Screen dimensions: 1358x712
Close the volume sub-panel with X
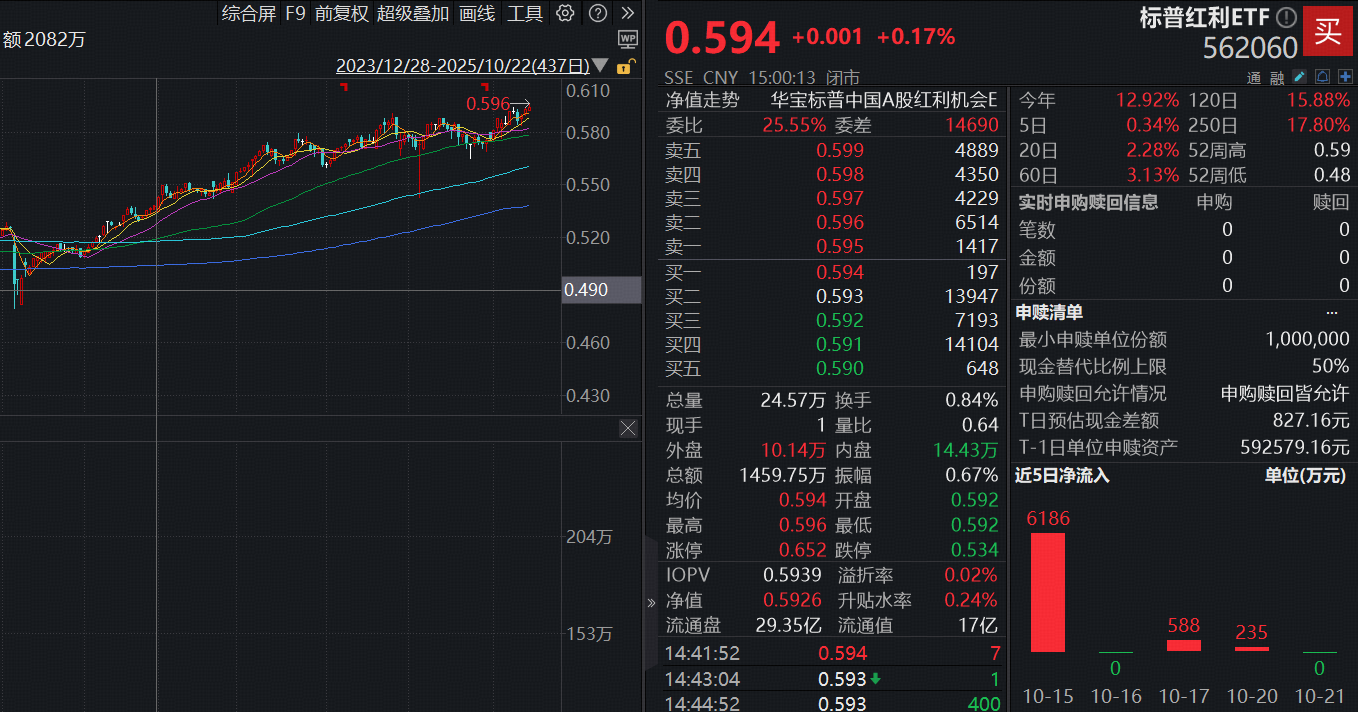pyautogui.click(x=628, y=428)
